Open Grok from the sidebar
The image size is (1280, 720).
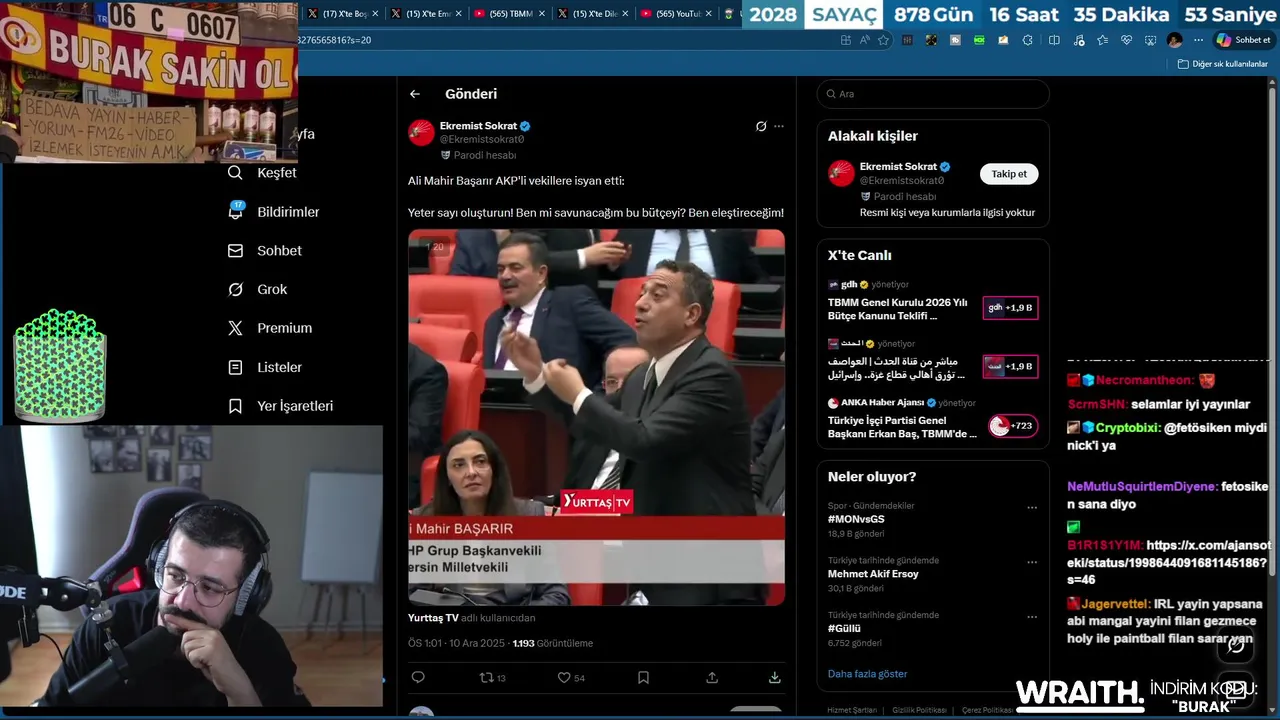coord(258,290)
